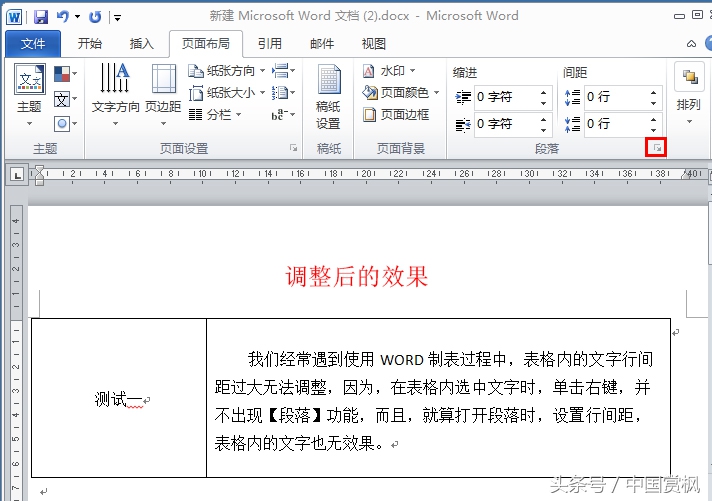Image resolution: width=712 pixels, height=501 pixels.
Task: Click the line numbers icon
Action: pyautogui.click(x=283, y=93)
